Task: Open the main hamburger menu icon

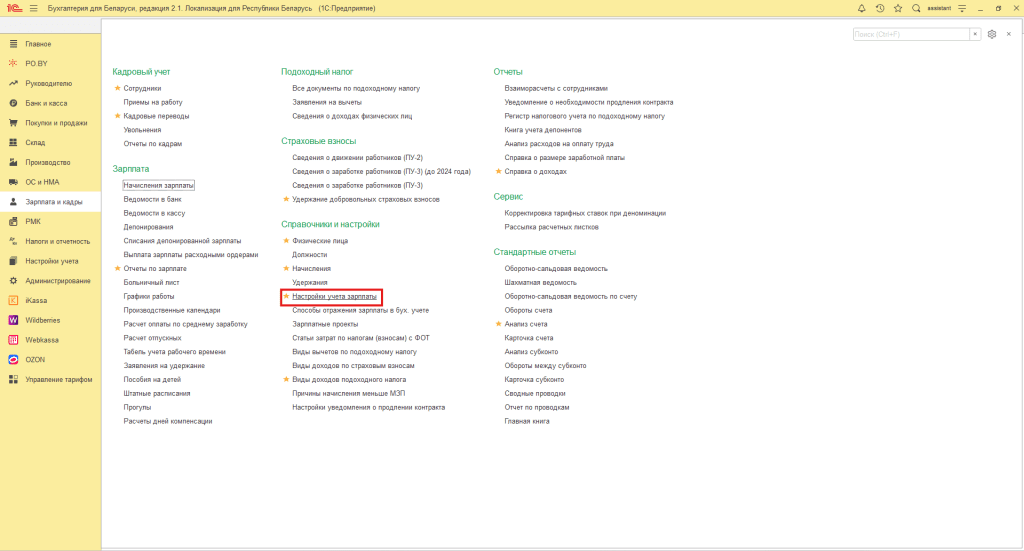Action: point(33,8)
